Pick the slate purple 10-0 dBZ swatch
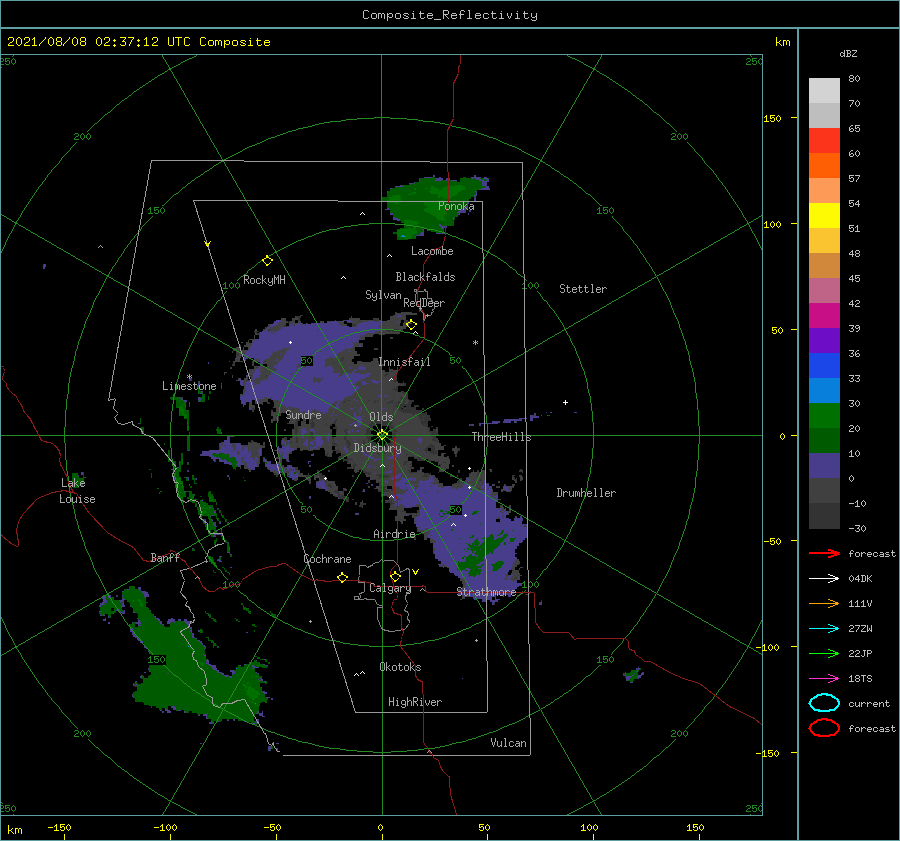900x841 pixels. pos(824,465)
